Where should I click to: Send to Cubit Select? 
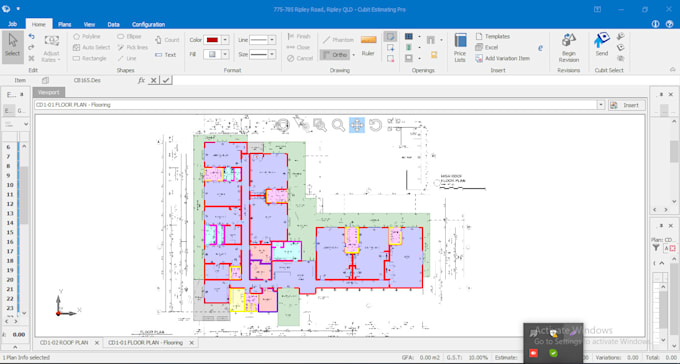pyautogui.click(x=602, y=44)
